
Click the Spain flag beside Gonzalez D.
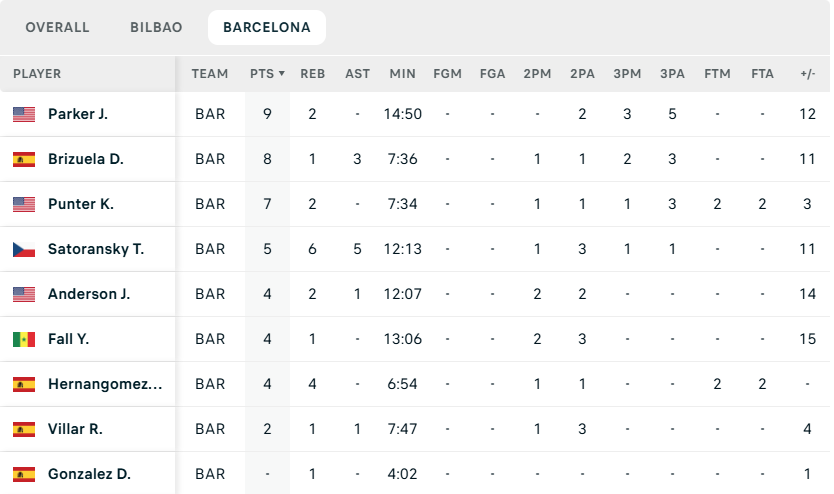pyautogui.click(x=24, y=474)
